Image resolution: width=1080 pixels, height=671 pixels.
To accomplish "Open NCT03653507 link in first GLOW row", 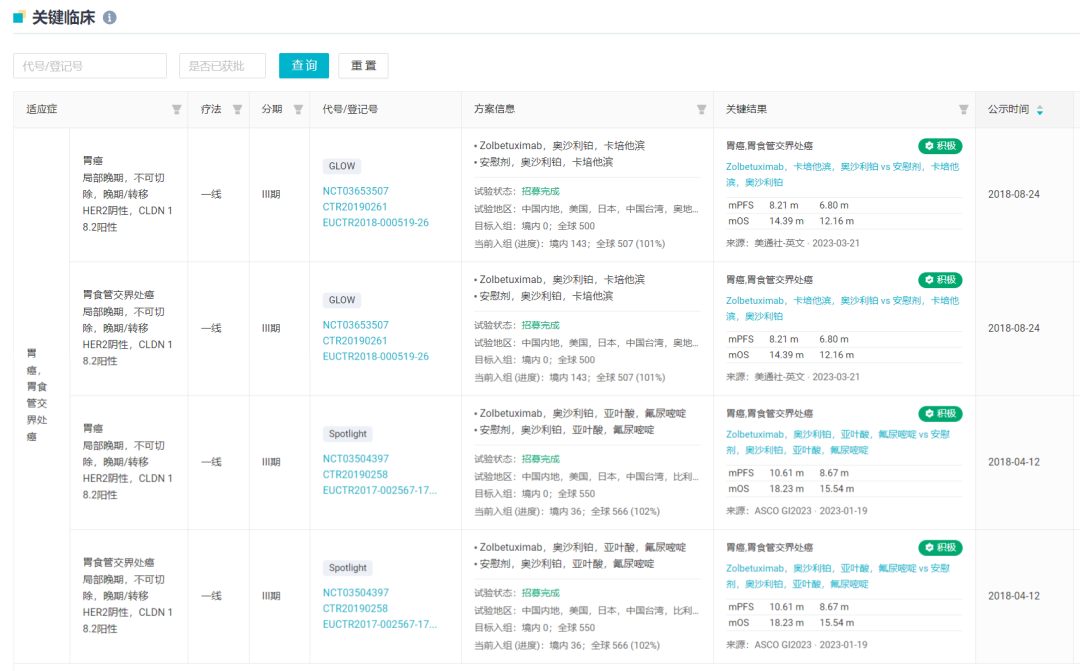I will 355,191.
